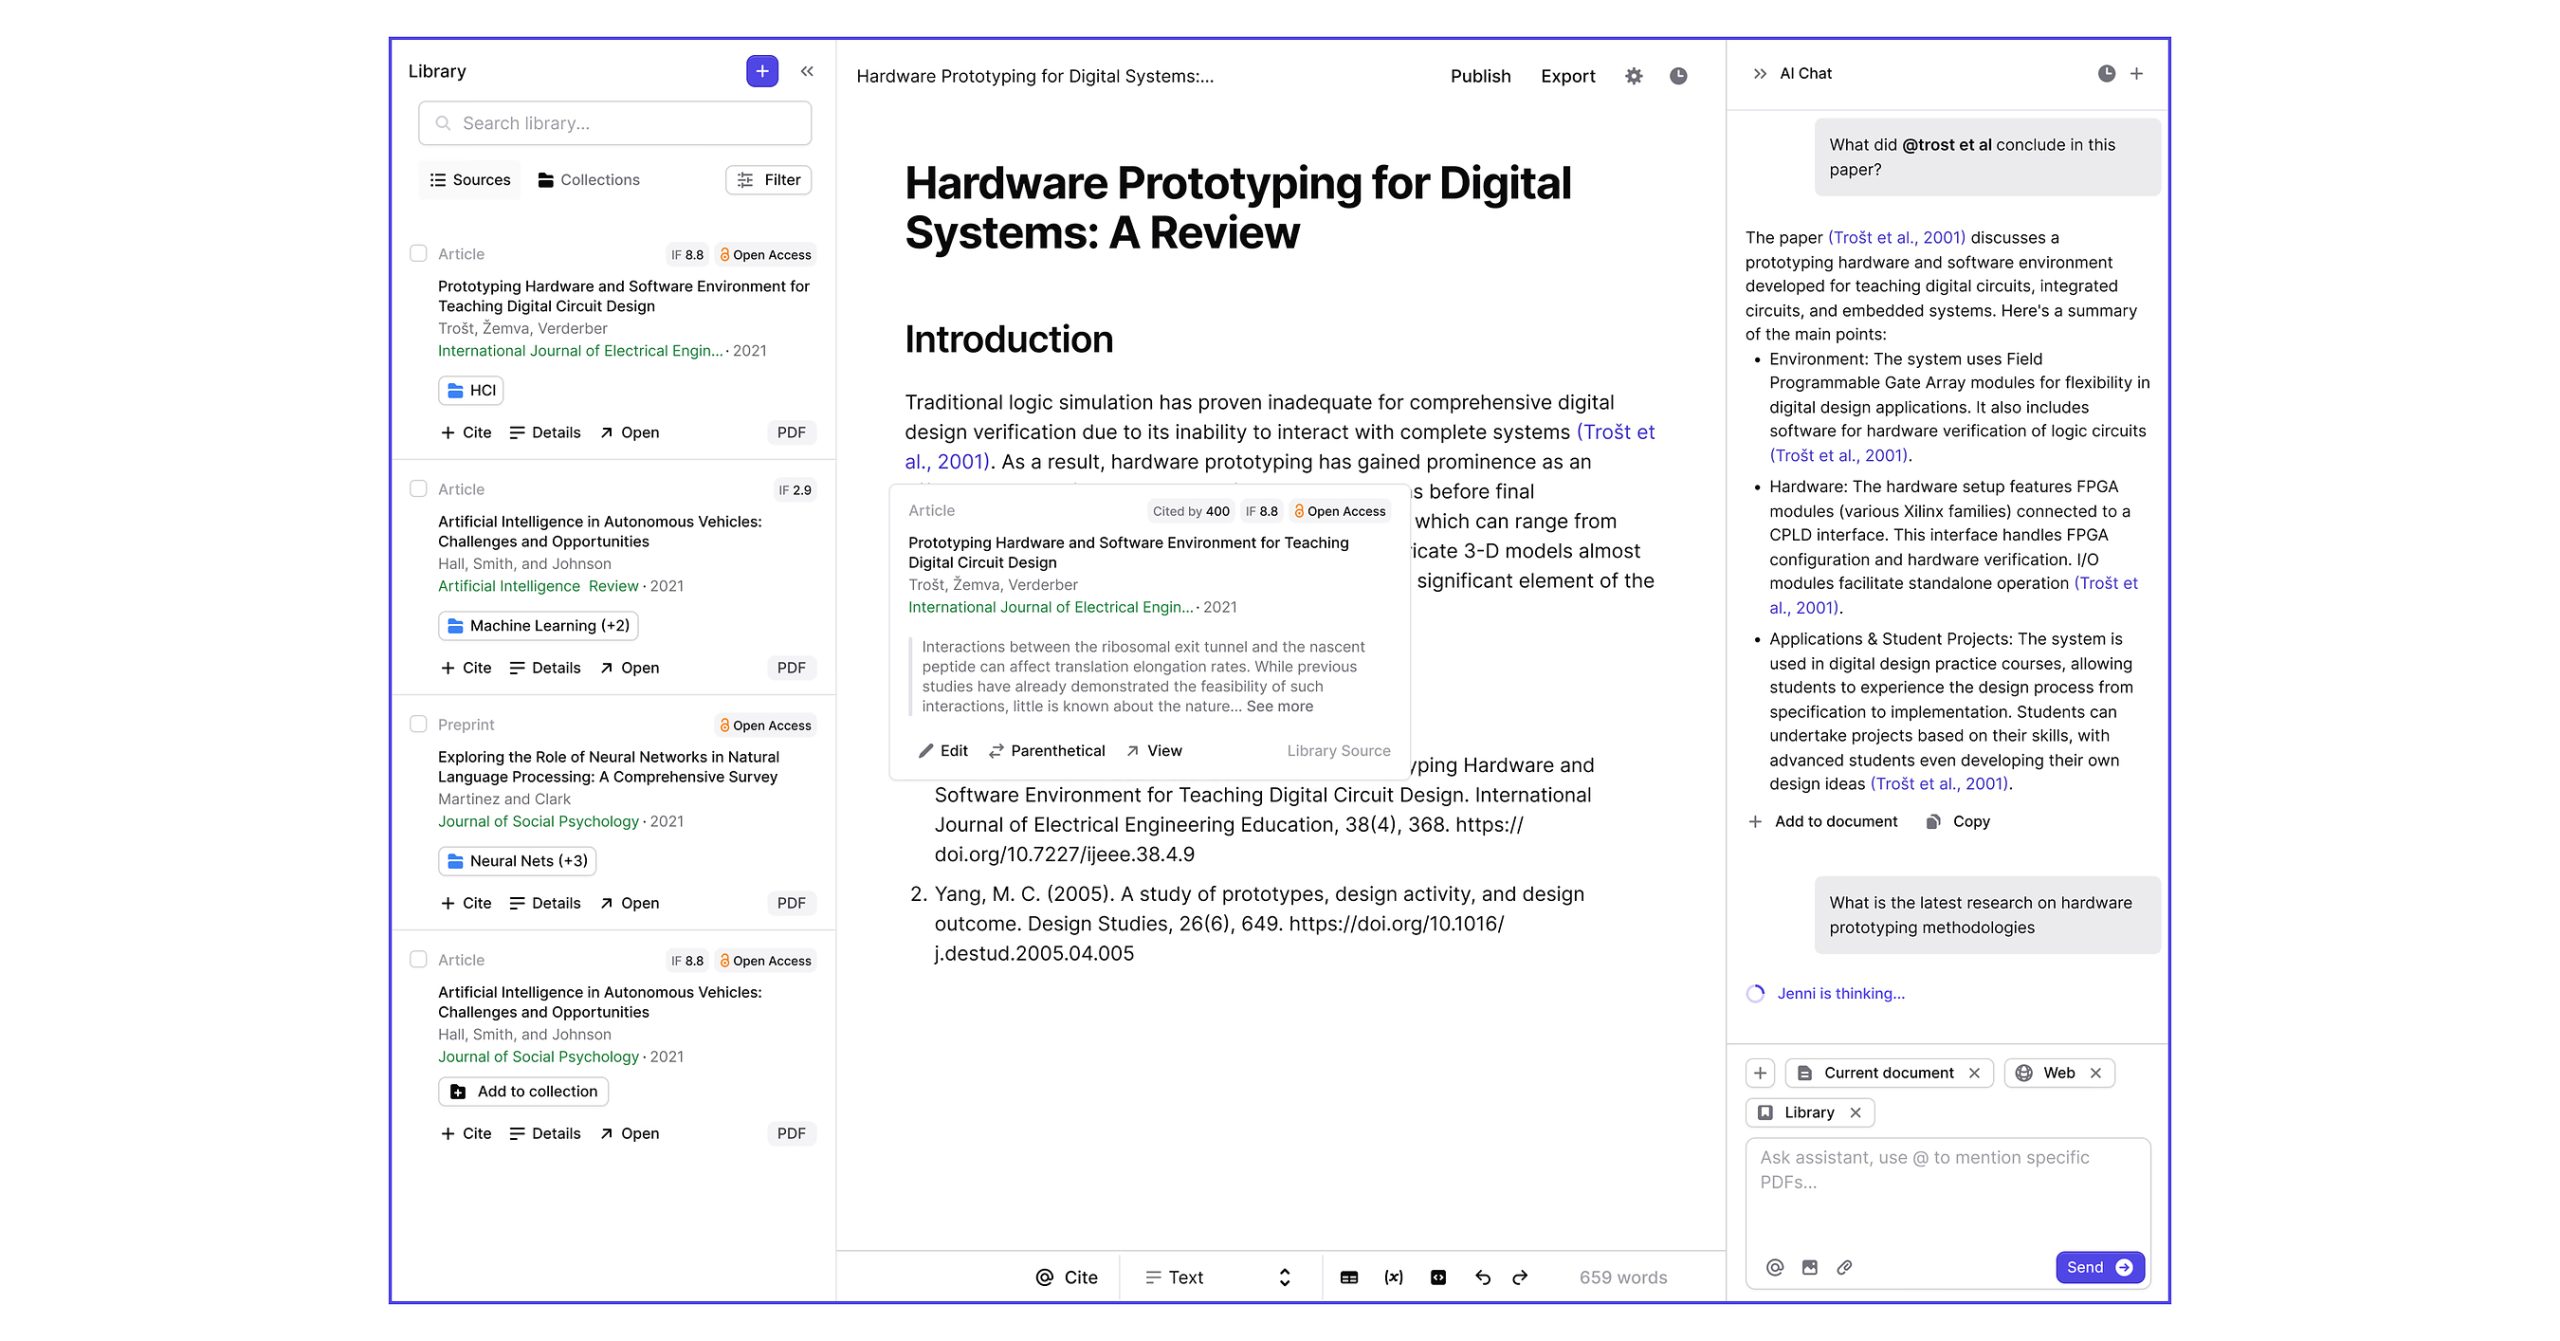
Task: Click the Search library field
Action: click(x=614, y=123)
